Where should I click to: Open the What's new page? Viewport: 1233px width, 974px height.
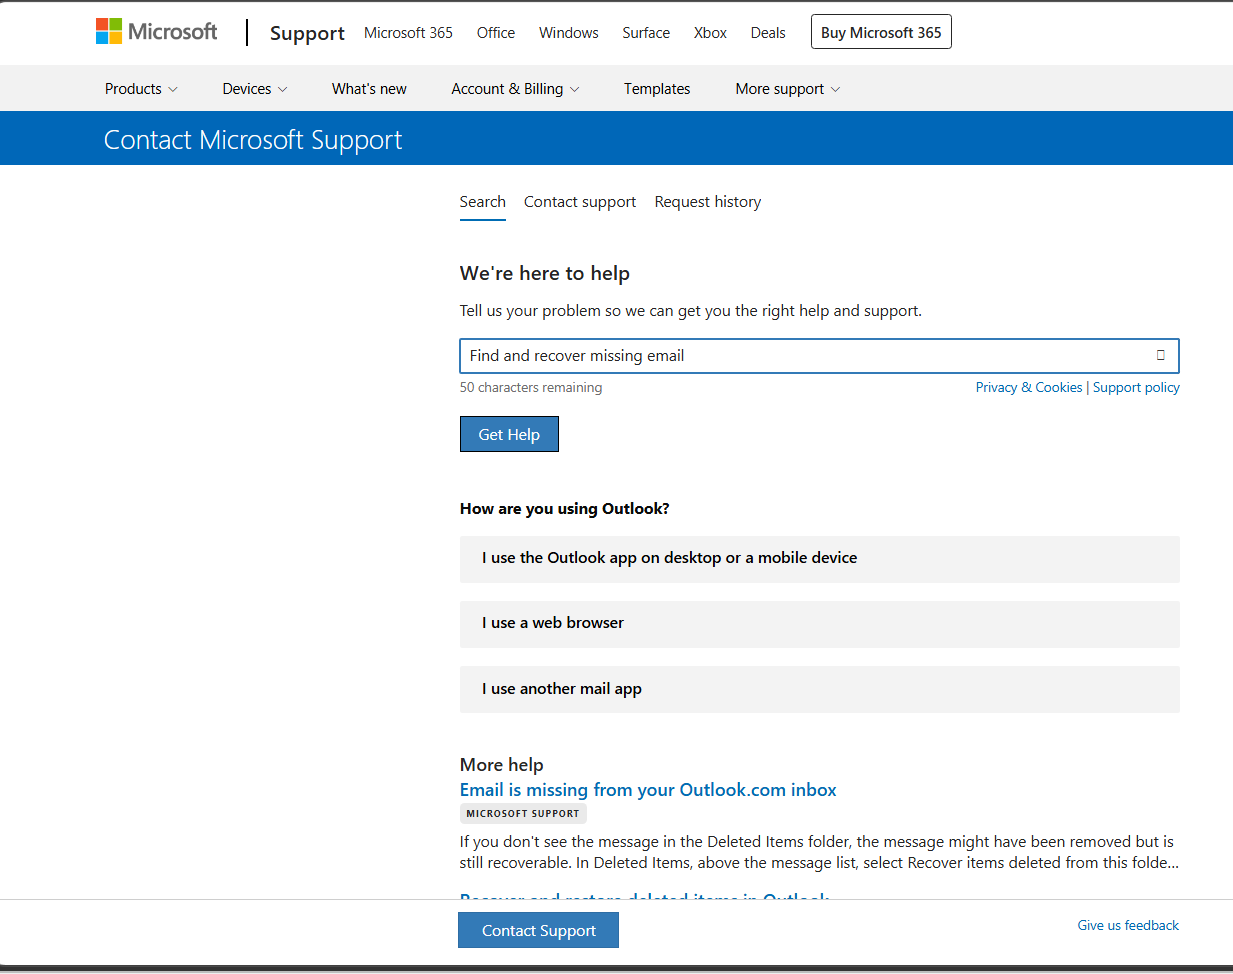(x=369, y=89)
